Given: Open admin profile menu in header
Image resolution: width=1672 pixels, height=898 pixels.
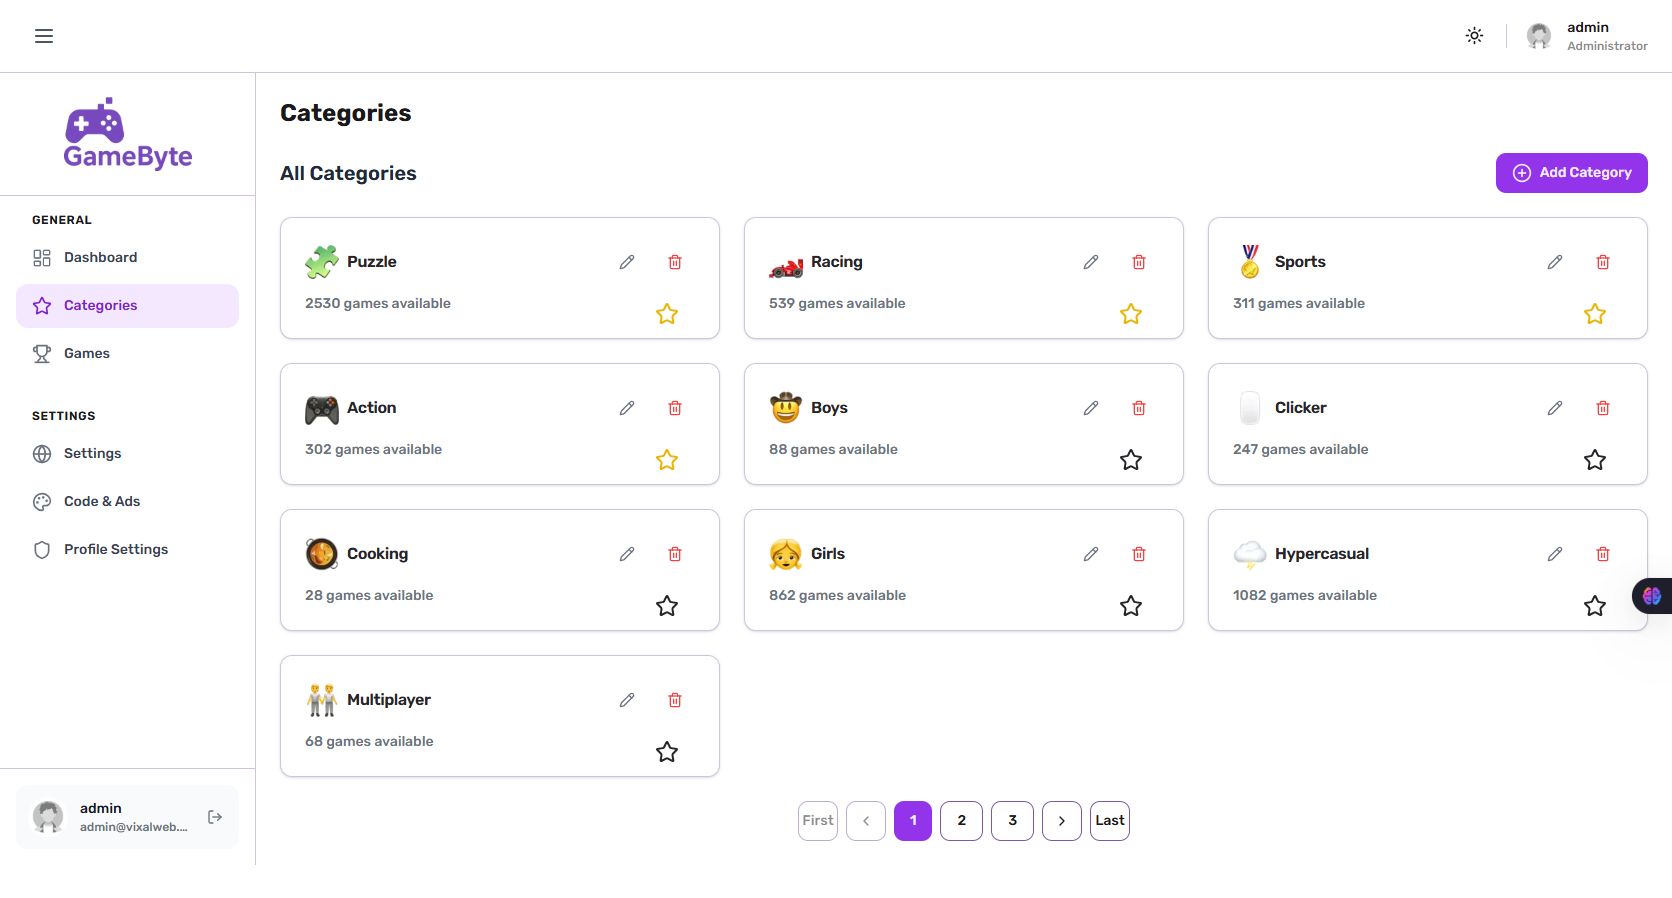Looking at the screenshot, I should point(1587,36).
